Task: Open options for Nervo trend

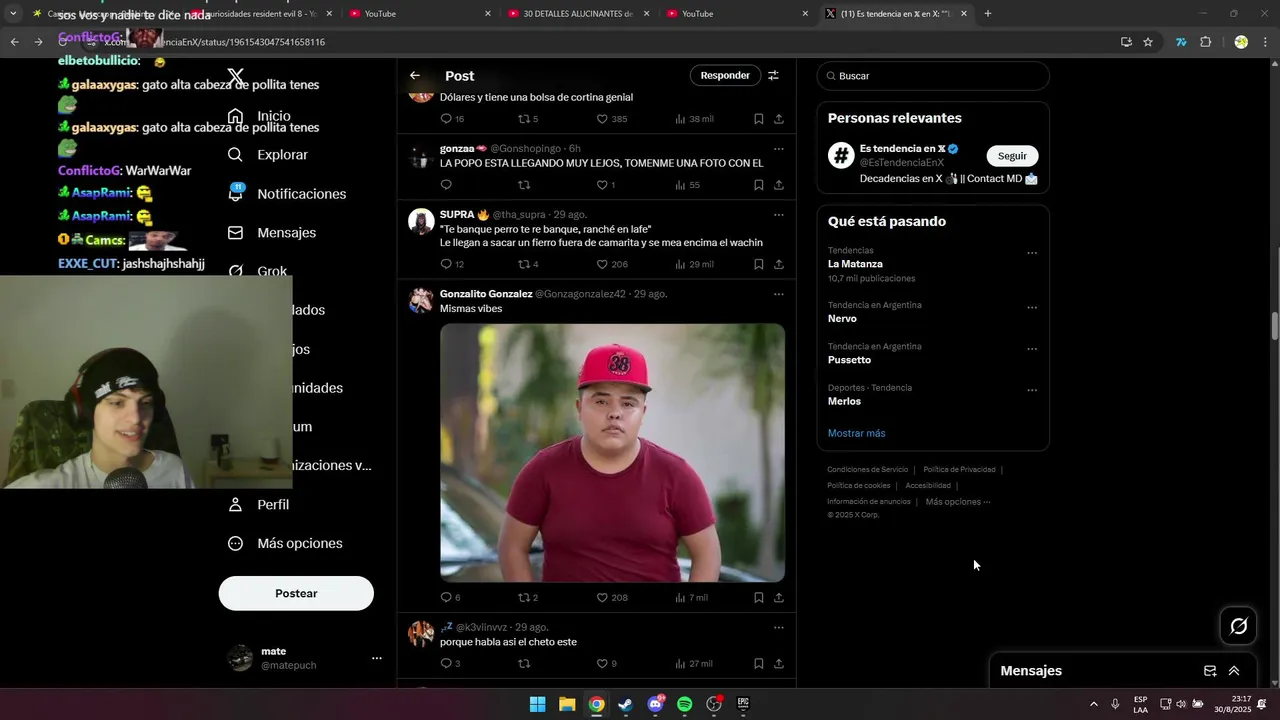Action: (1032, 308)
